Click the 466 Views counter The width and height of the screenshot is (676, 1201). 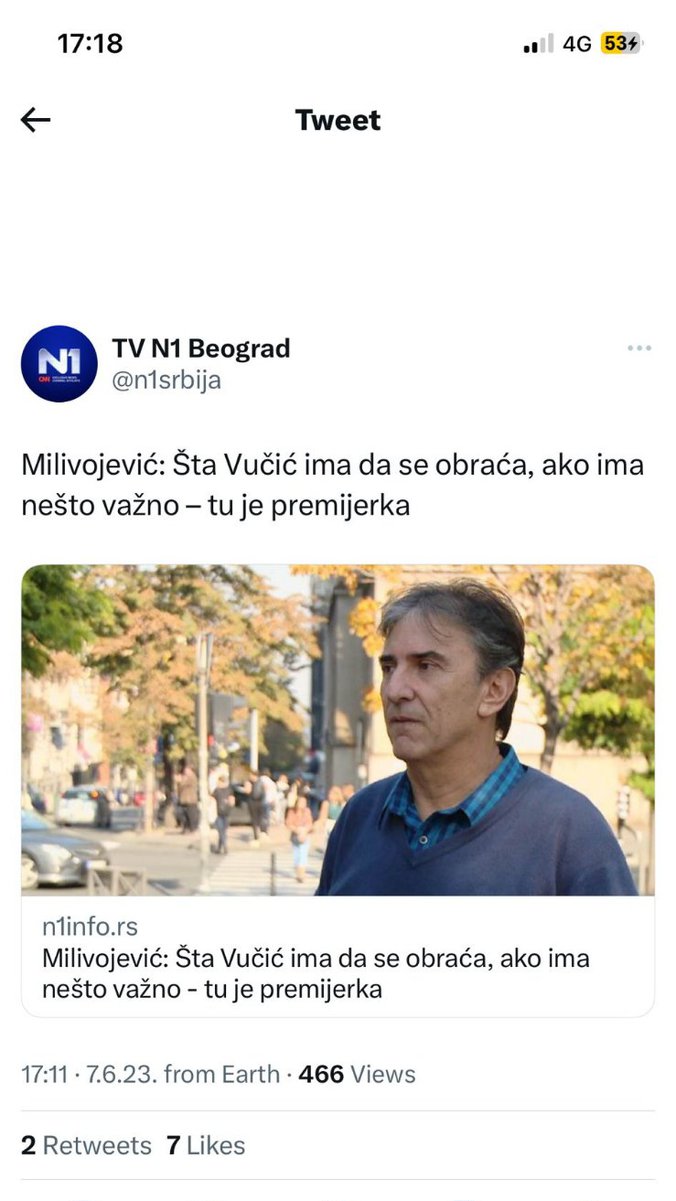coord(357,1074)
